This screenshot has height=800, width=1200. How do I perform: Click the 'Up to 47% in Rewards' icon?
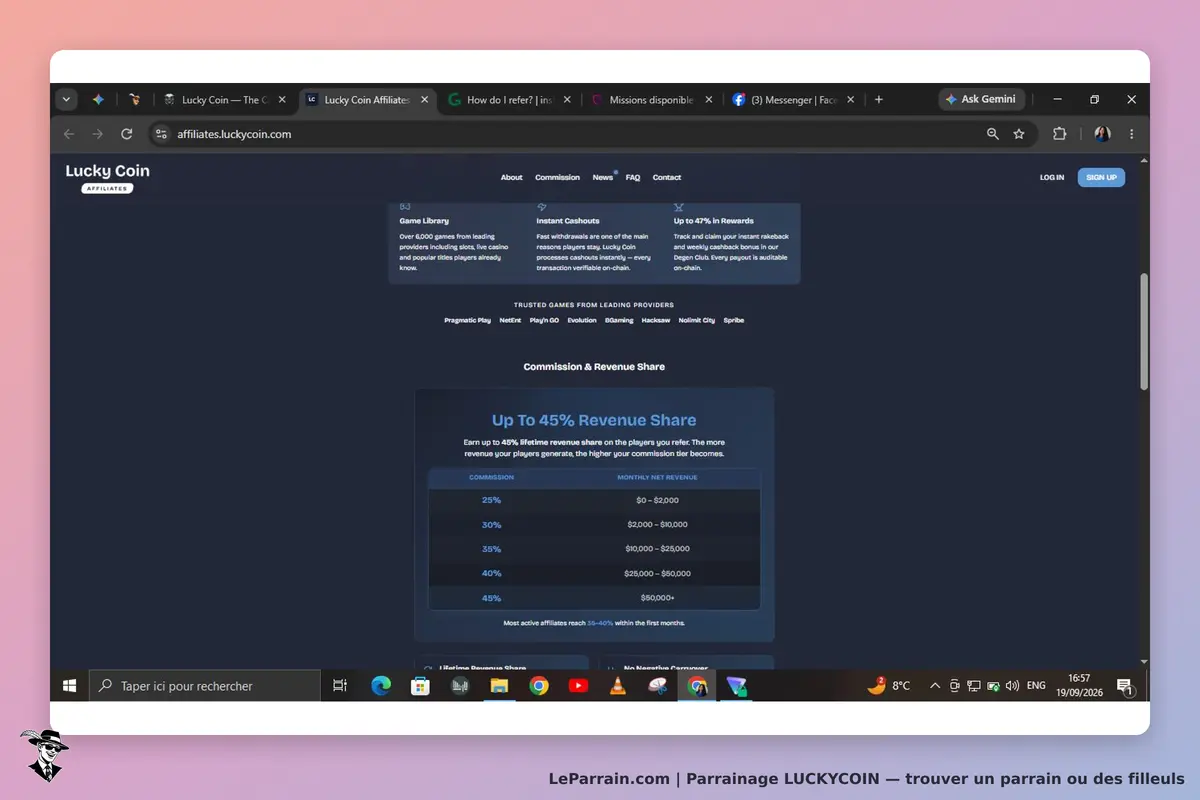[x=679, y=206]
